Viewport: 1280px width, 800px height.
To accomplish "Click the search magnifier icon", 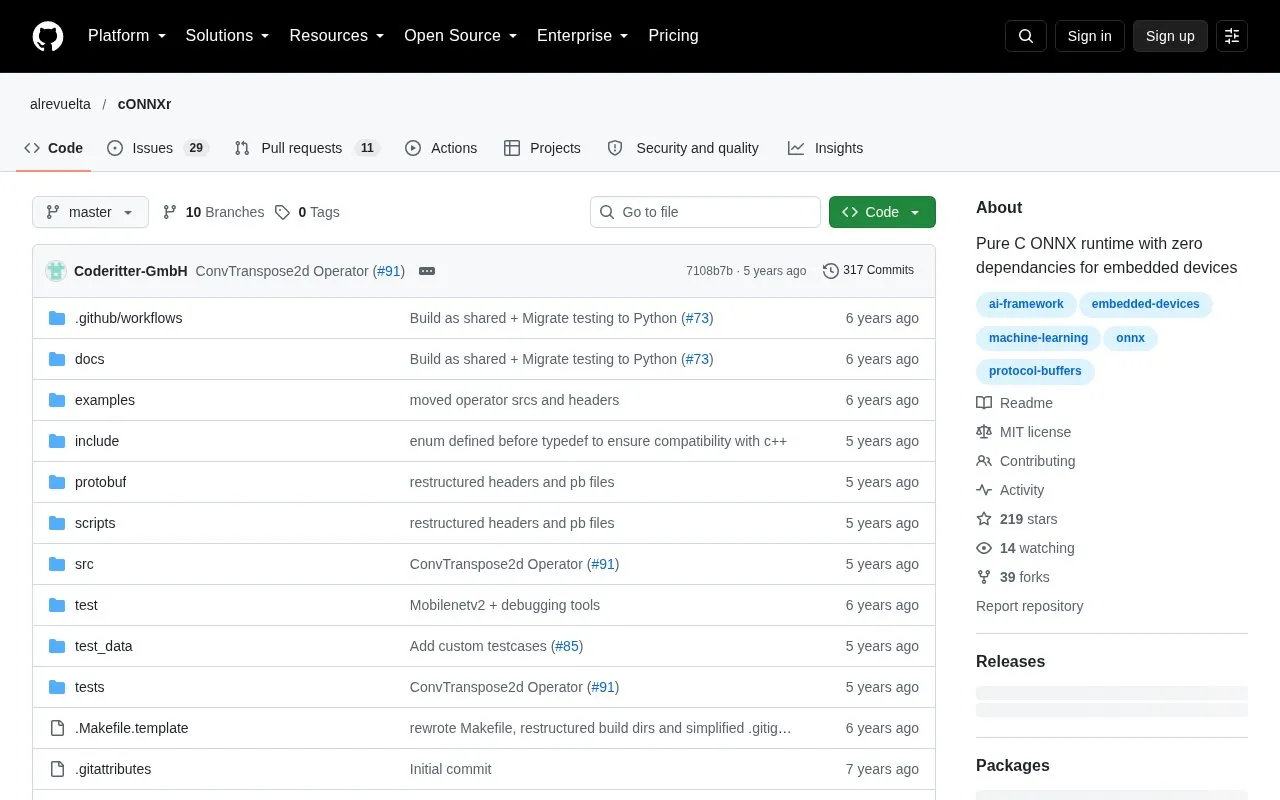I will 1026,36.
